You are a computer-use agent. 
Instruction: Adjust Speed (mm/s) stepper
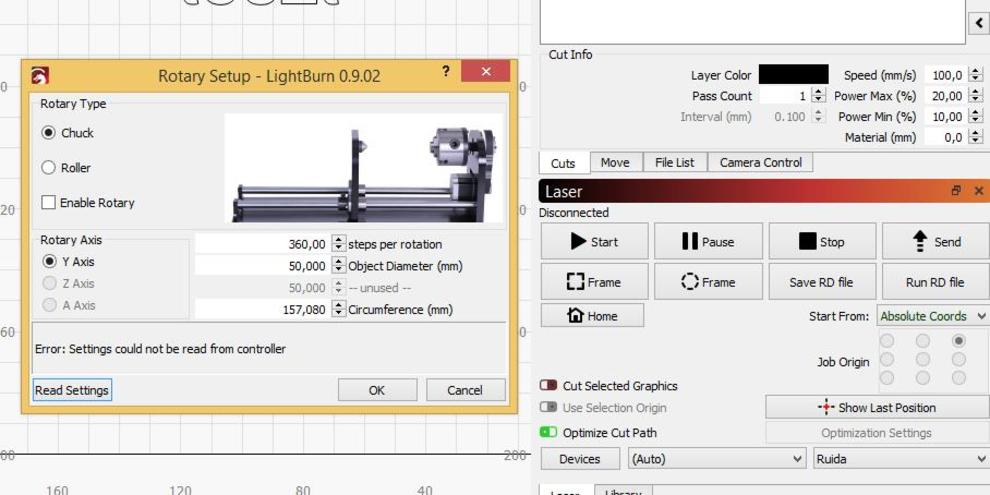point(975,75)
